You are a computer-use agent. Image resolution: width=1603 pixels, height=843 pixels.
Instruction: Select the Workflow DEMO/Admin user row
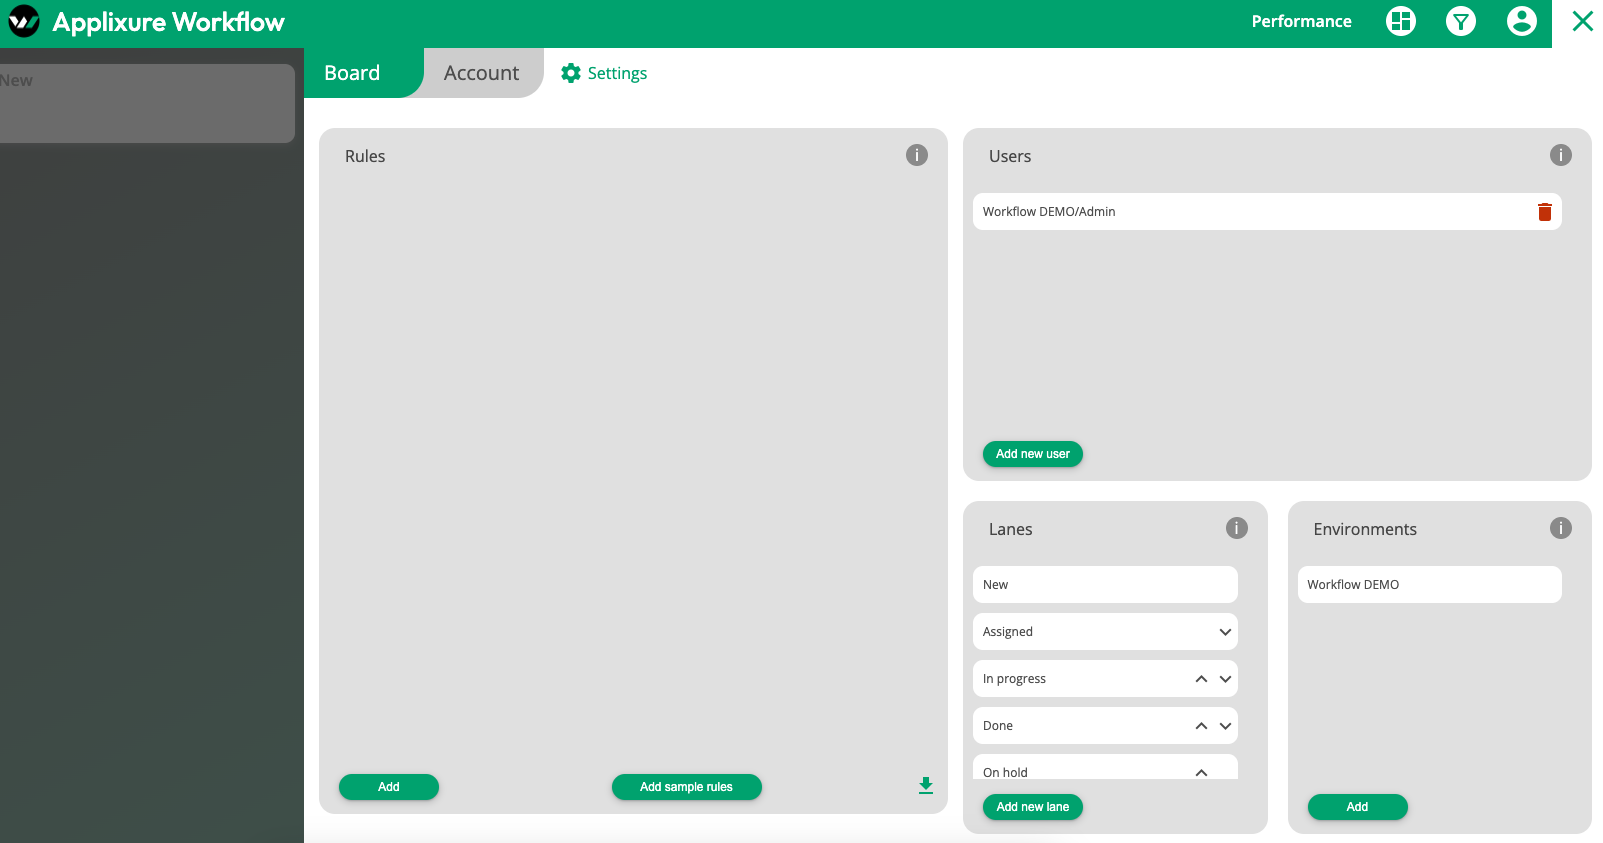coord(1267,212)
